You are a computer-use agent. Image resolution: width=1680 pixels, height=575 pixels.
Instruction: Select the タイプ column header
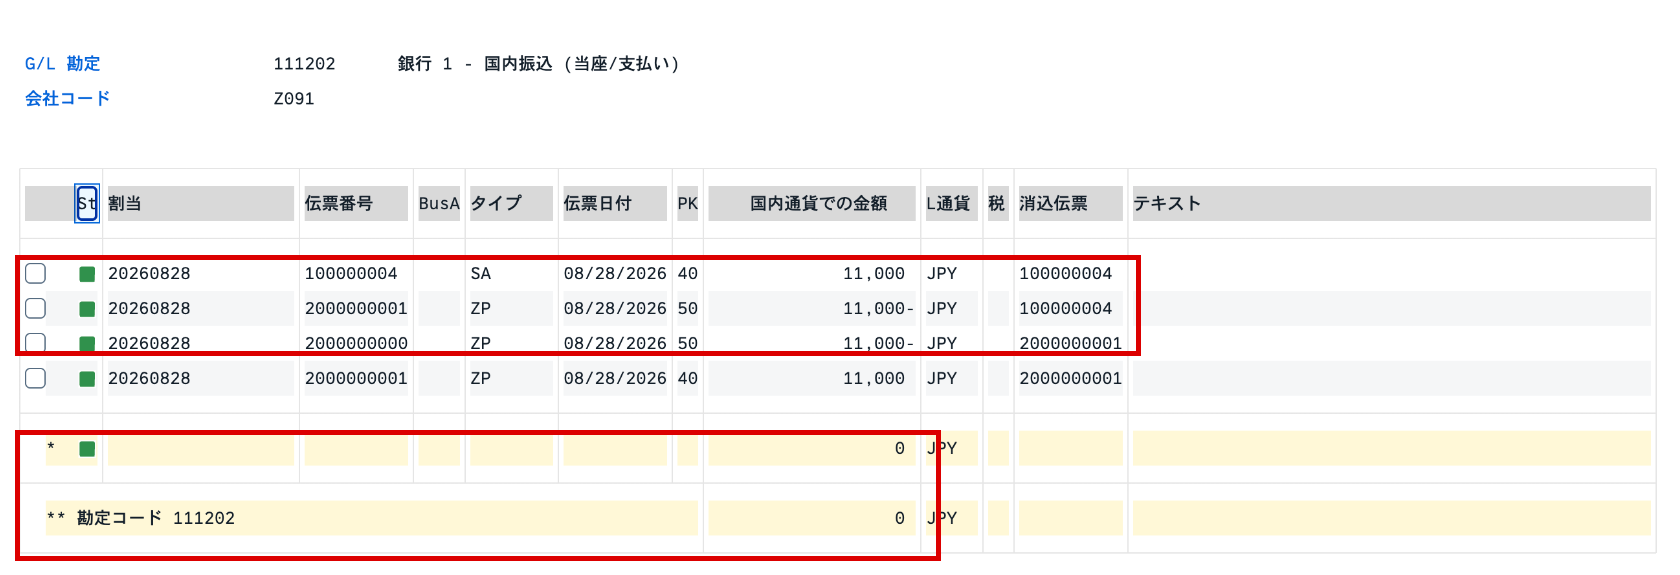coord(511,203)
